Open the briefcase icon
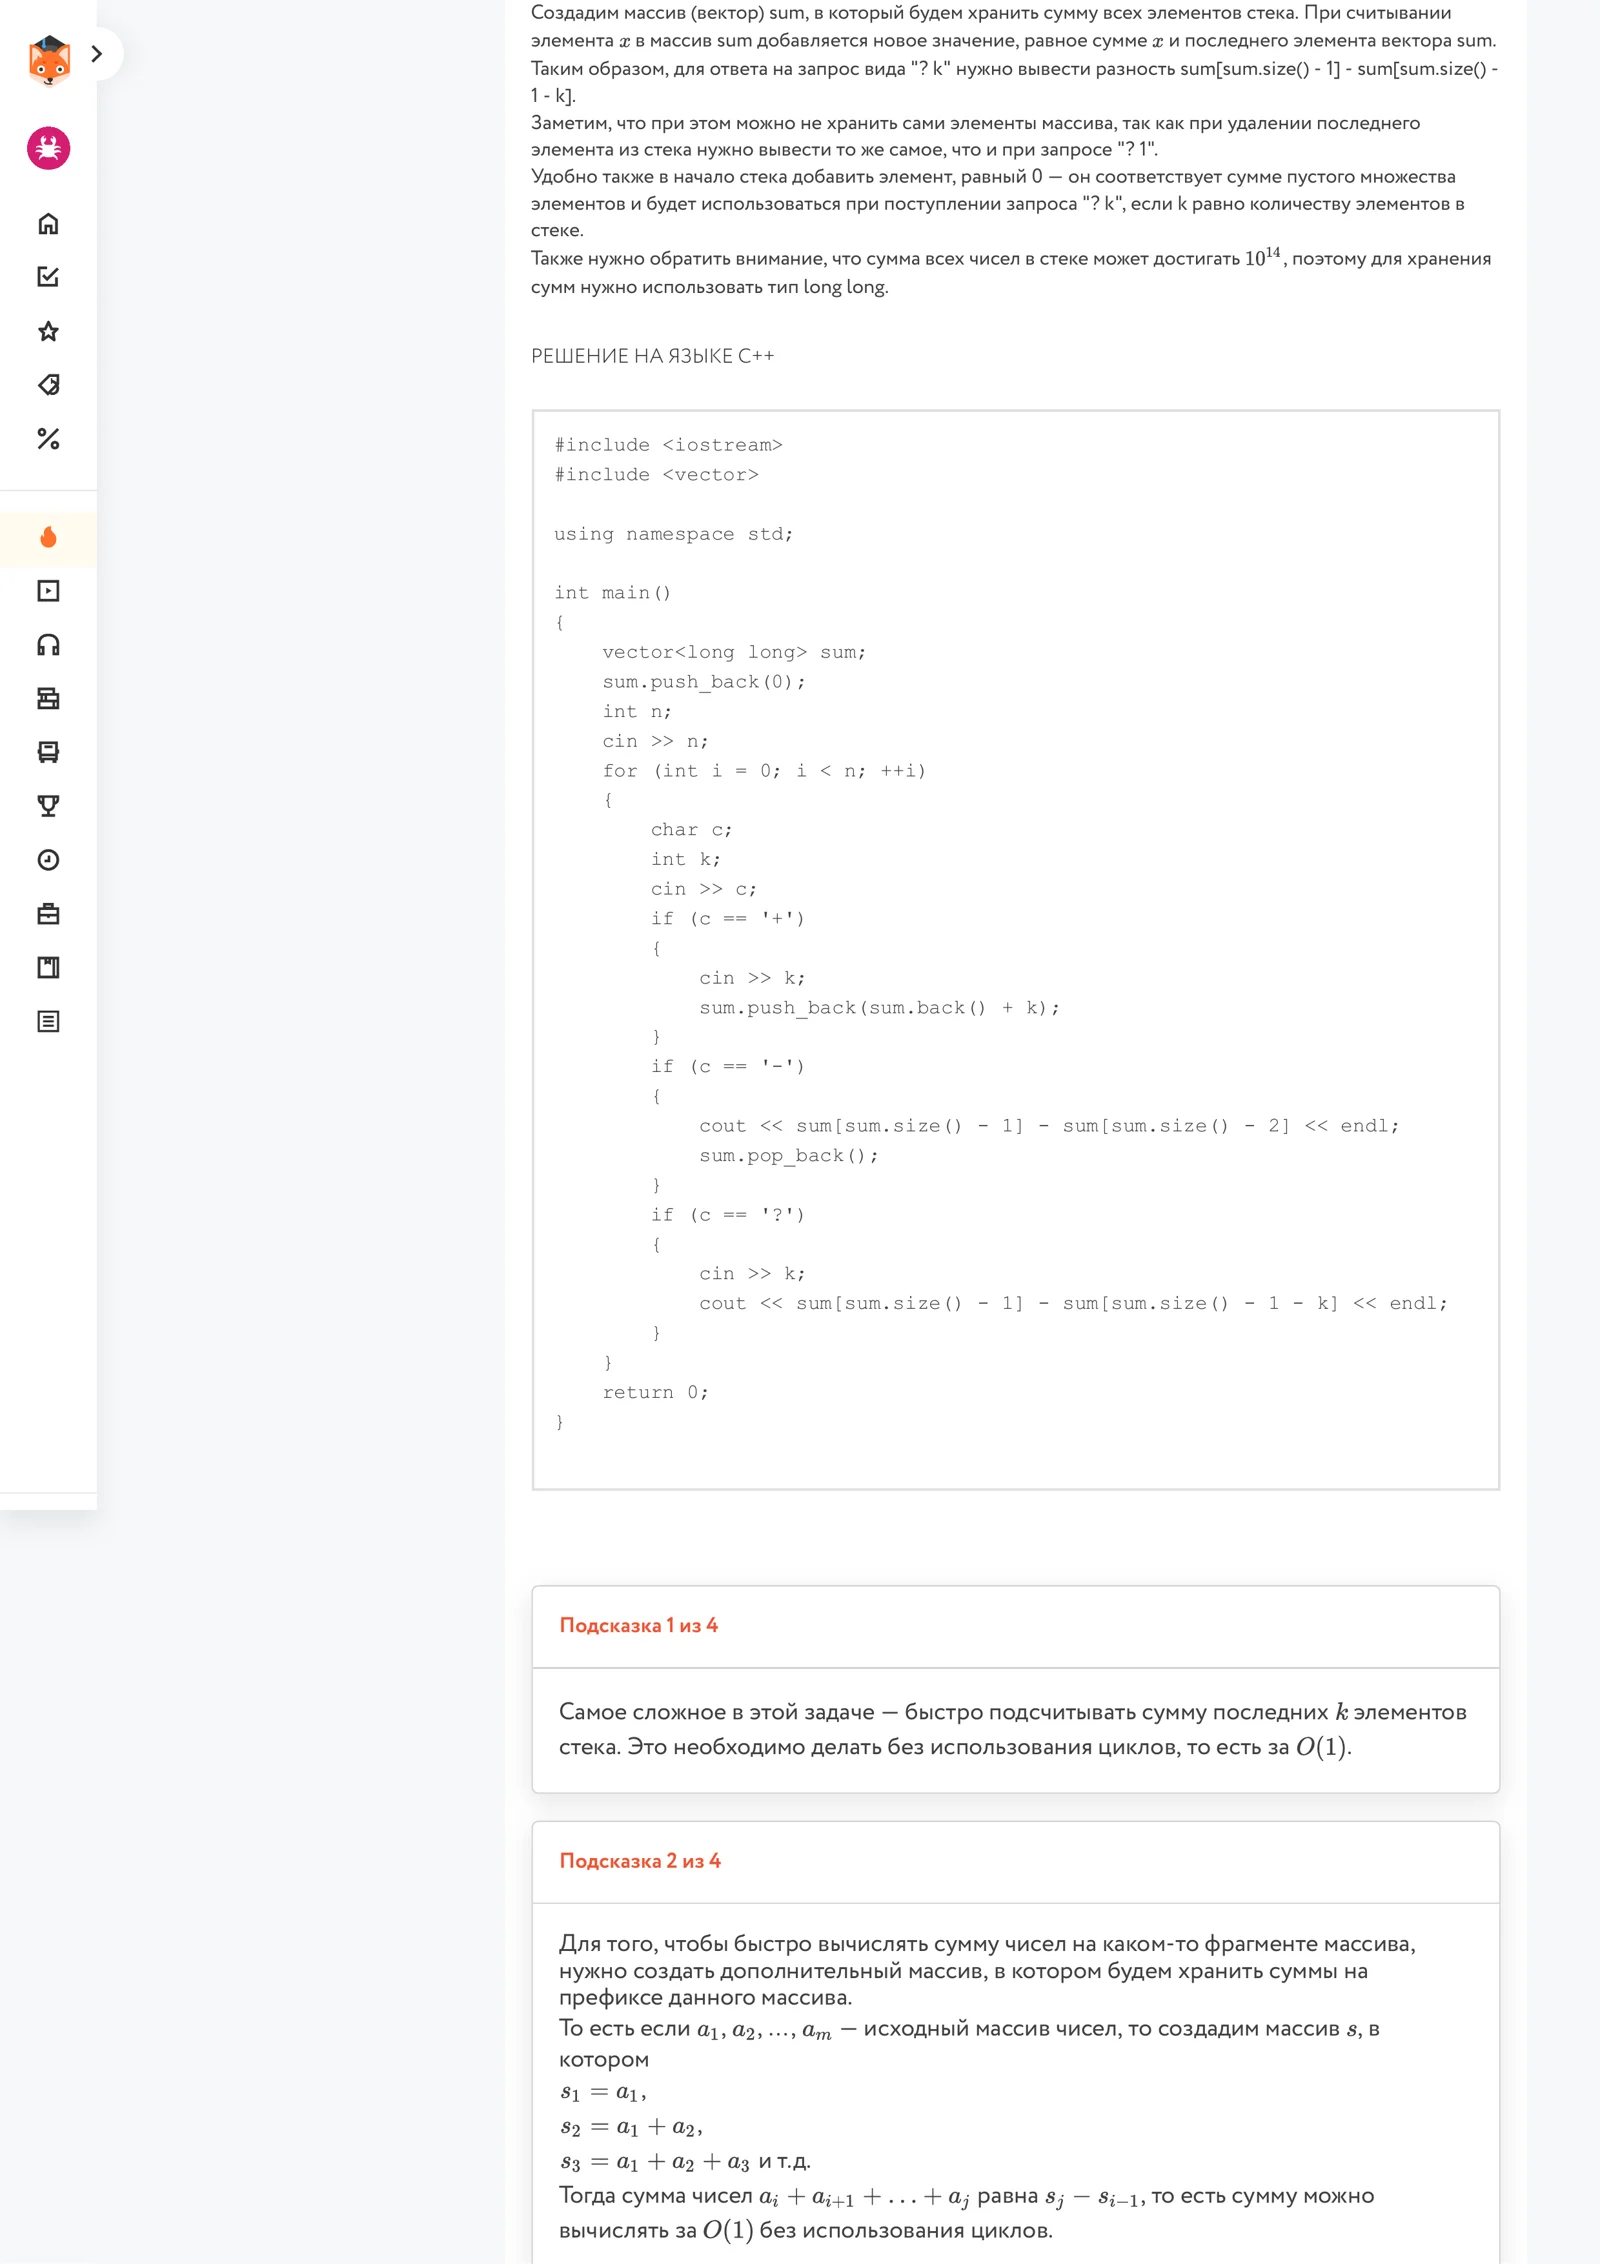 click(x=48, y=914)
